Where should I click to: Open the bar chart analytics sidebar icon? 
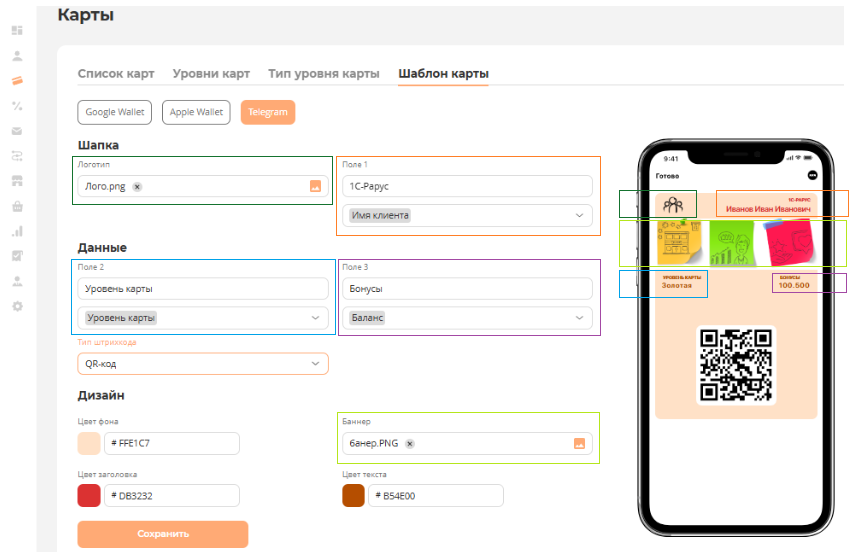[17, 231]
